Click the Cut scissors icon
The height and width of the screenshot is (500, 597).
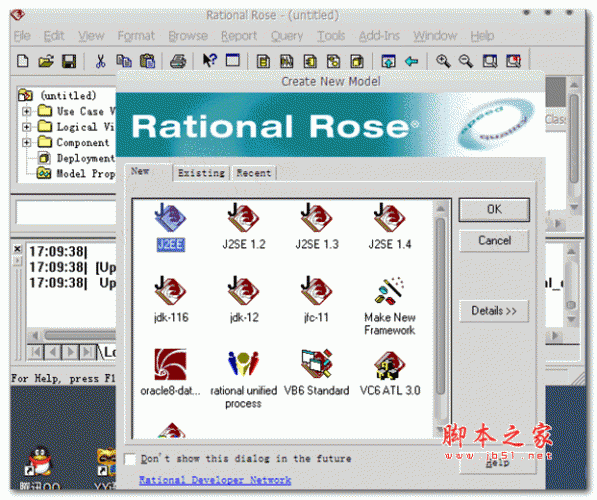tap(101, 61)
